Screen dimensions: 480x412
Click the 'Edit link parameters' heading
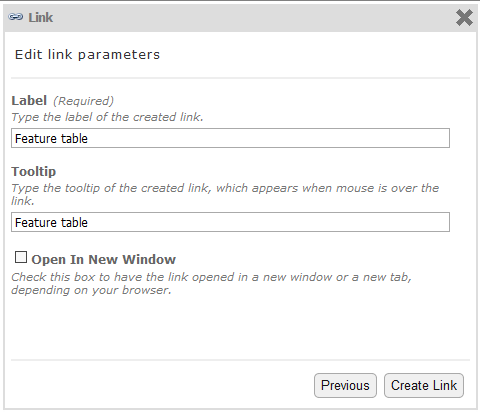pyautogui.click(x=87, y=55)
